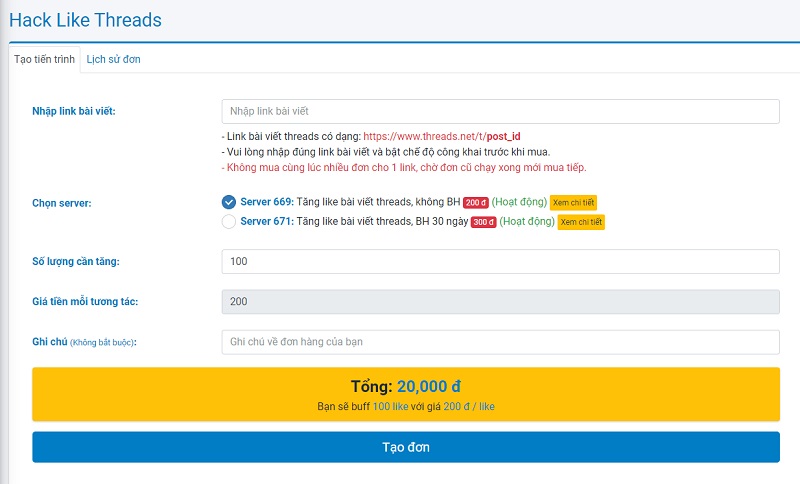Open the Lịch sử đơn tab
The width and height of the screenshot is (800, 484).
click(113, 59)
